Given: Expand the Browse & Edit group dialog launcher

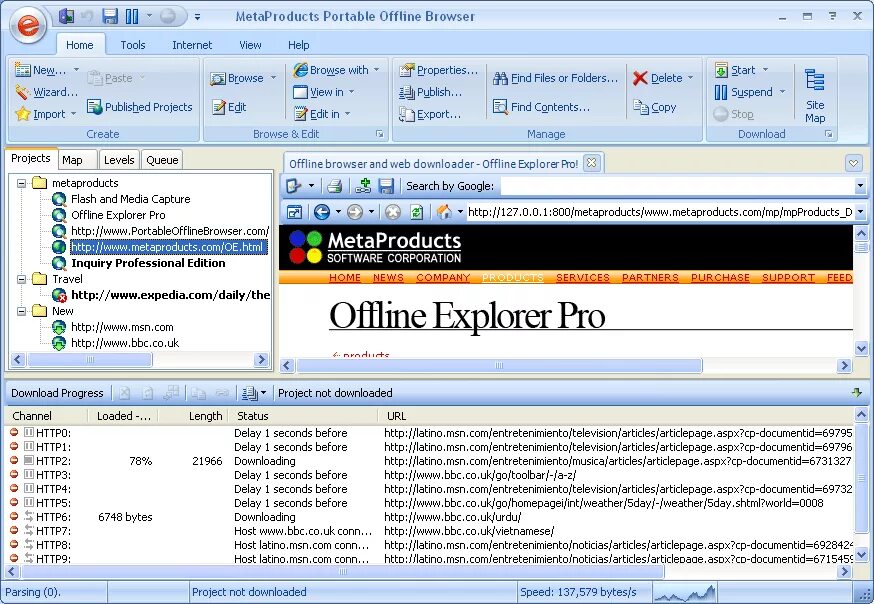Looking at the screenshot, I should coord(380,134).
